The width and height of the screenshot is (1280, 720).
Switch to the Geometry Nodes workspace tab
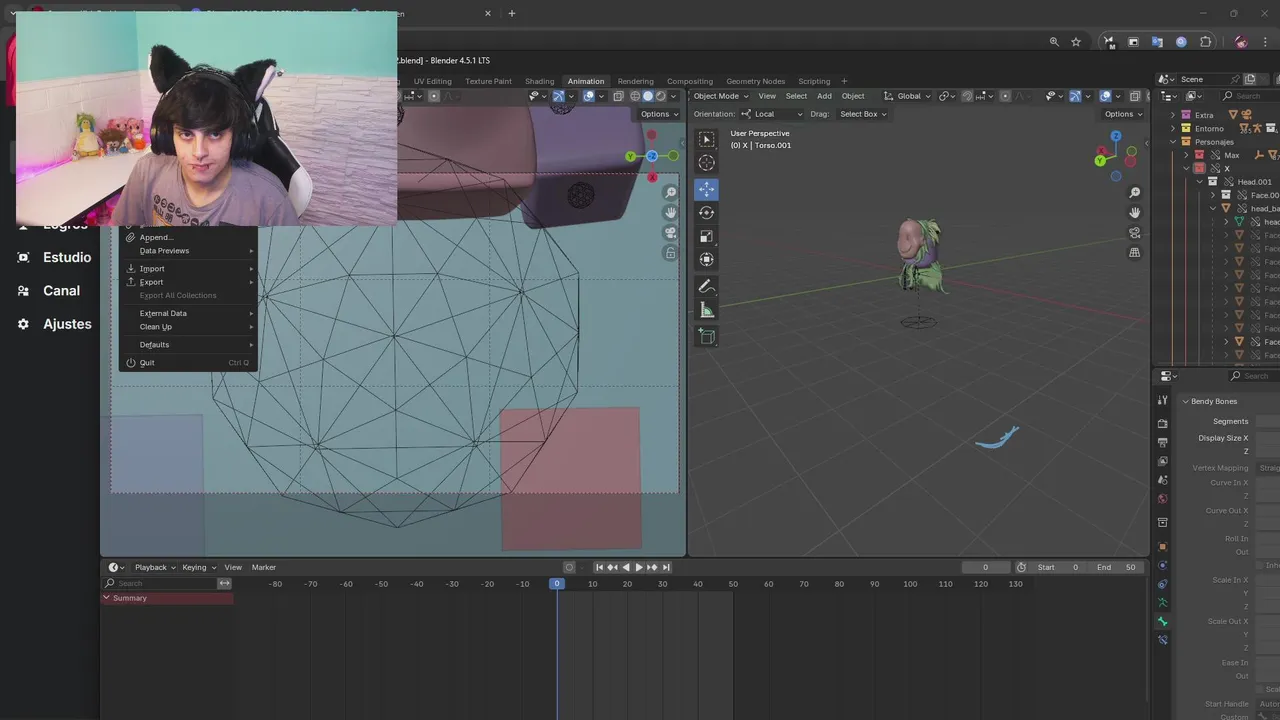(x=755, y=81)
